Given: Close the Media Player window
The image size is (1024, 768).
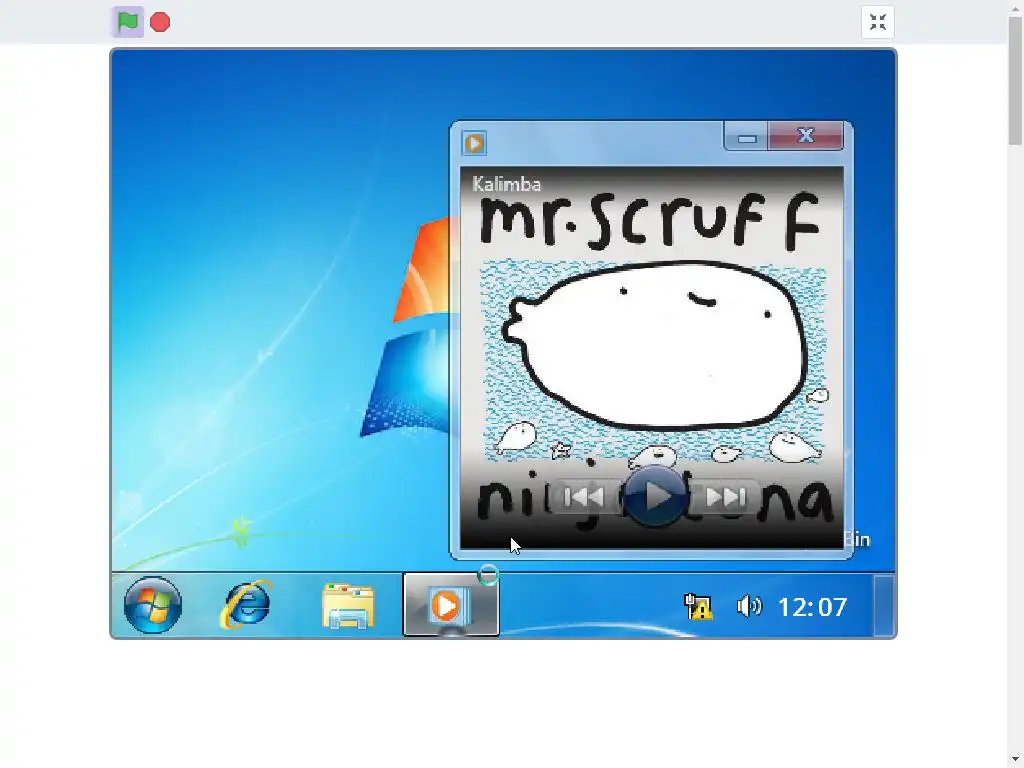Looking at the screenshot, I should click(x=806, y=136).
